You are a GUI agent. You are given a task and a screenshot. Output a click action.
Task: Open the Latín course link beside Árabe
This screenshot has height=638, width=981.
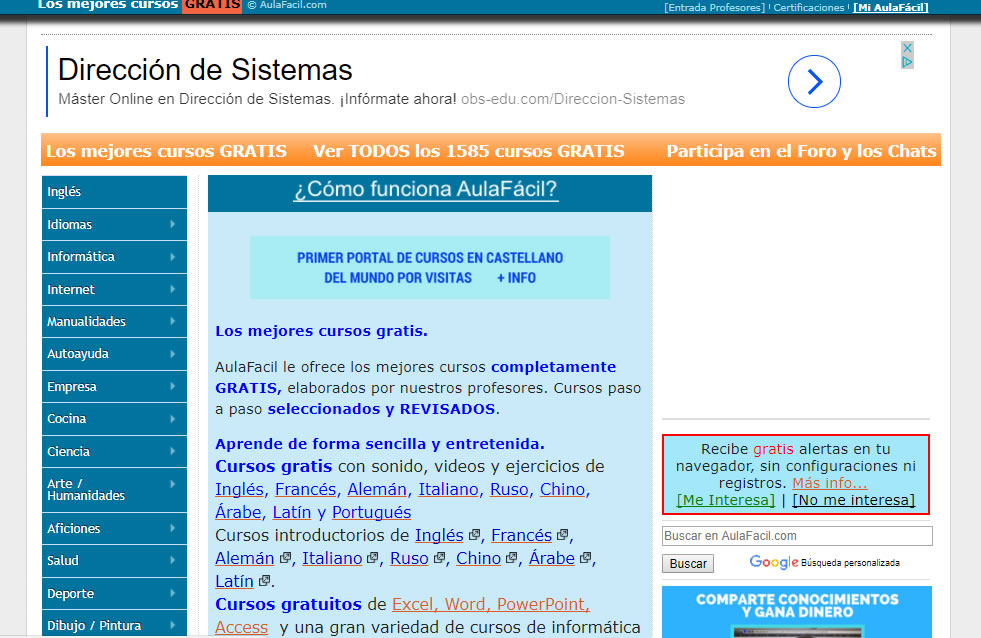(x=292, y=512)
